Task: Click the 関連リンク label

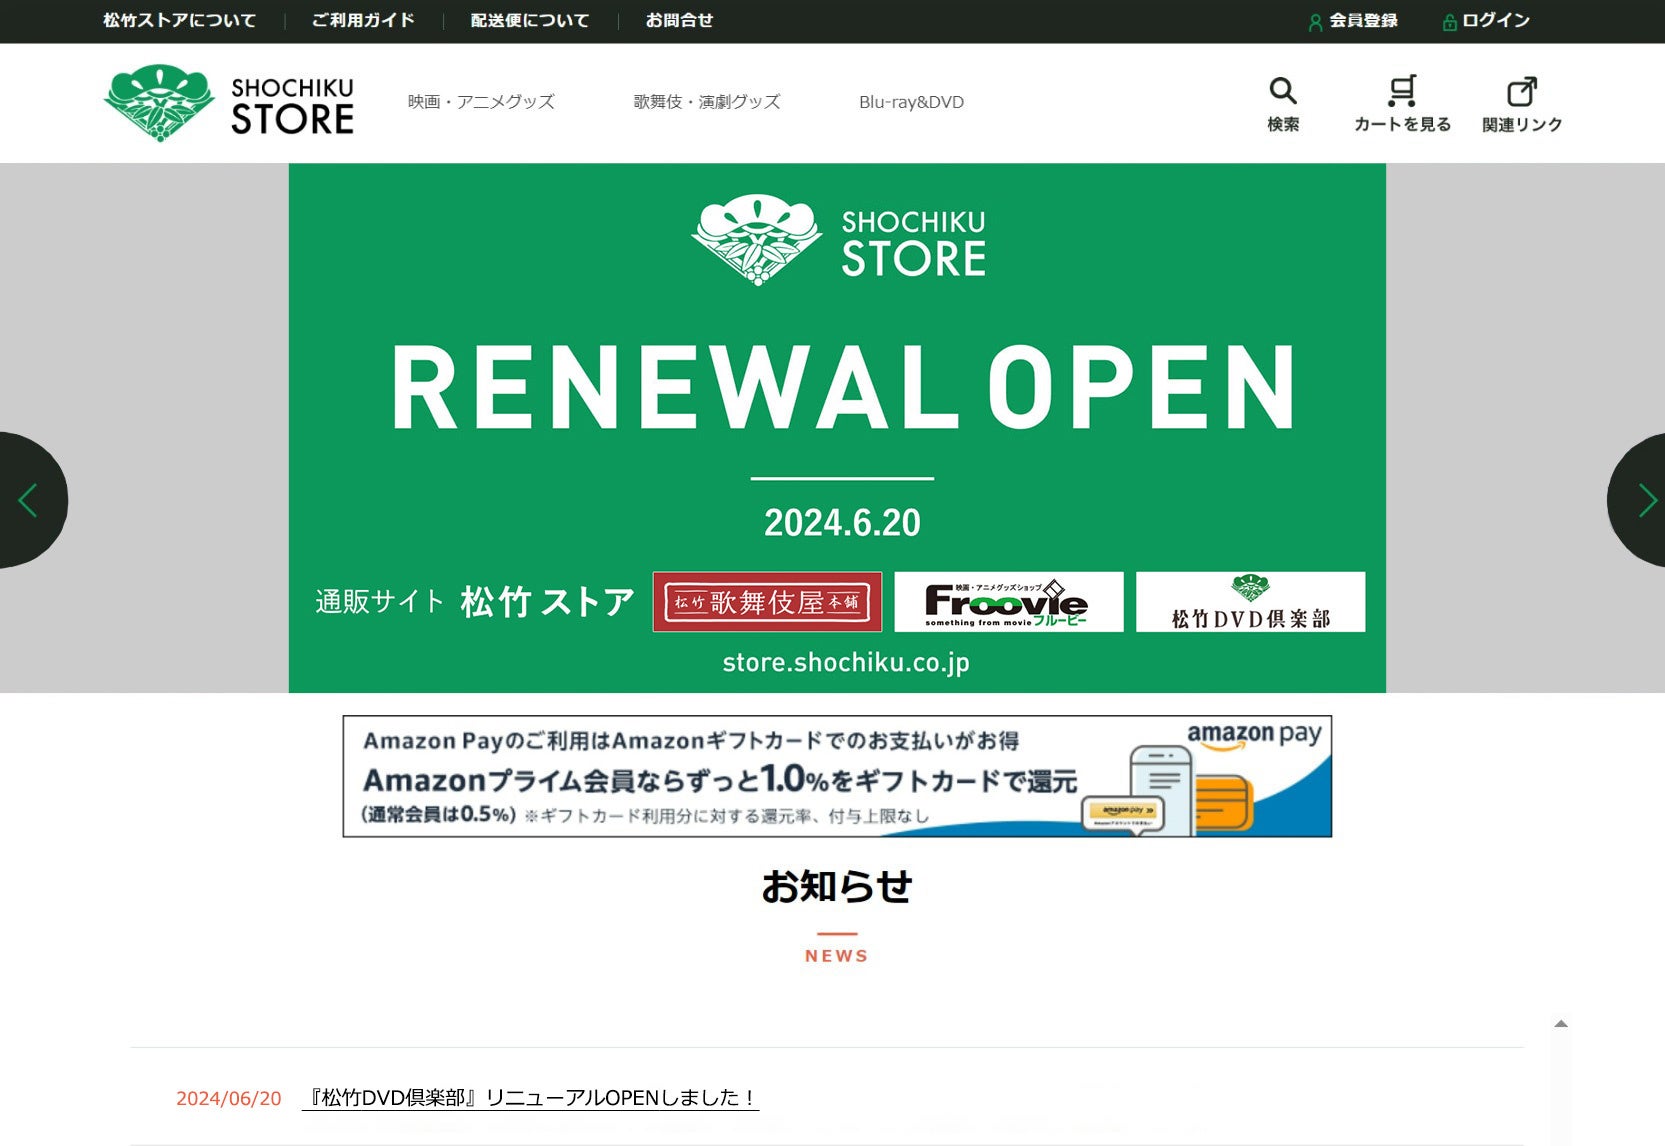Action: (1522, 124)
